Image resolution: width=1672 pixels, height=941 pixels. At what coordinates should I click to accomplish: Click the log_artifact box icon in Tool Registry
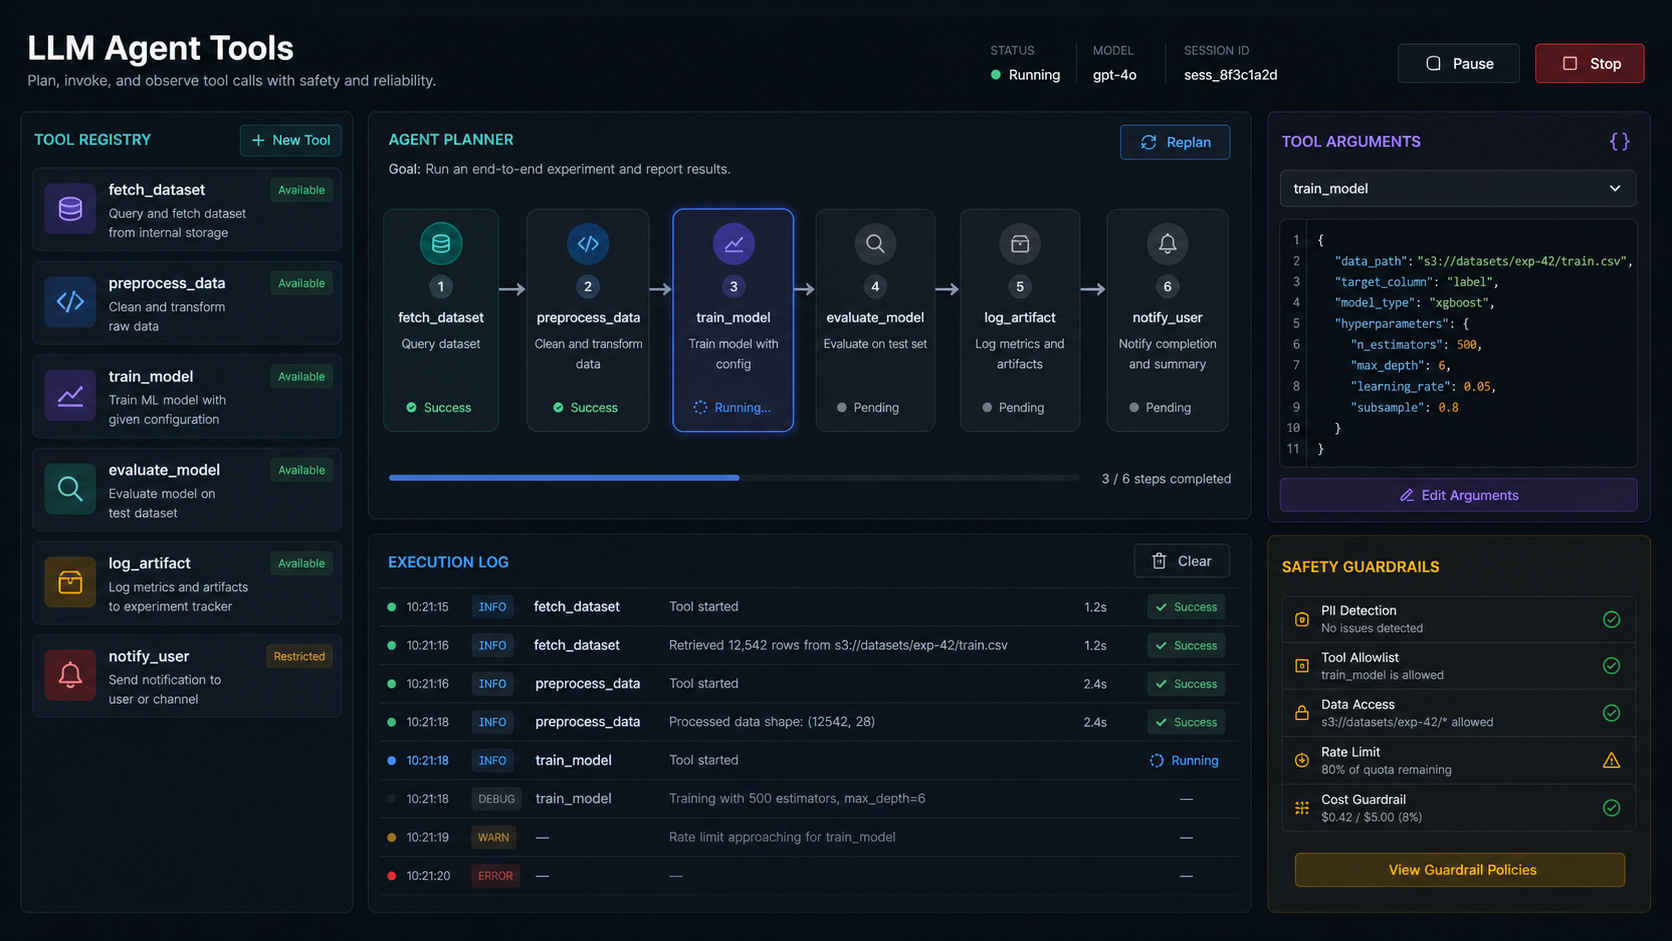(70, 582)
